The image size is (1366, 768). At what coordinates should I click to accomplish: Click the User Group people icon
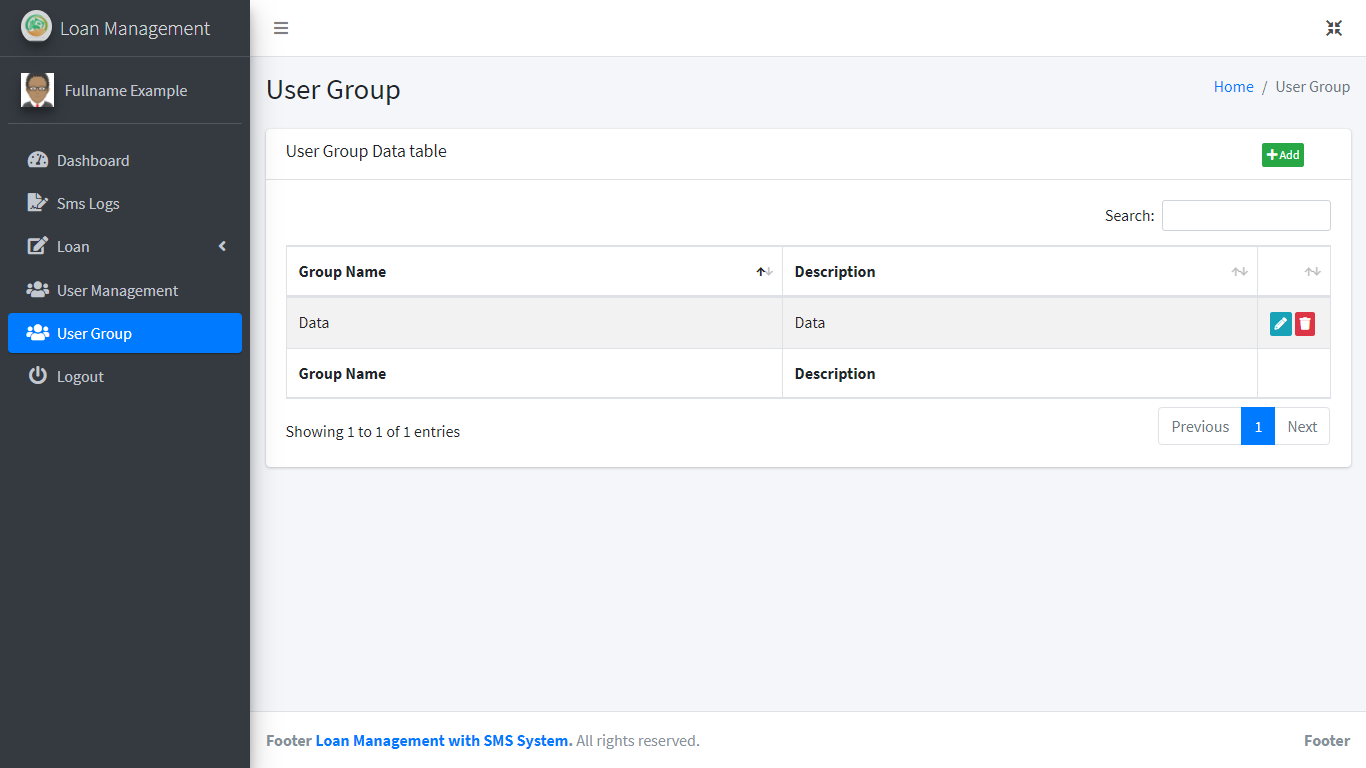[38, 333]
